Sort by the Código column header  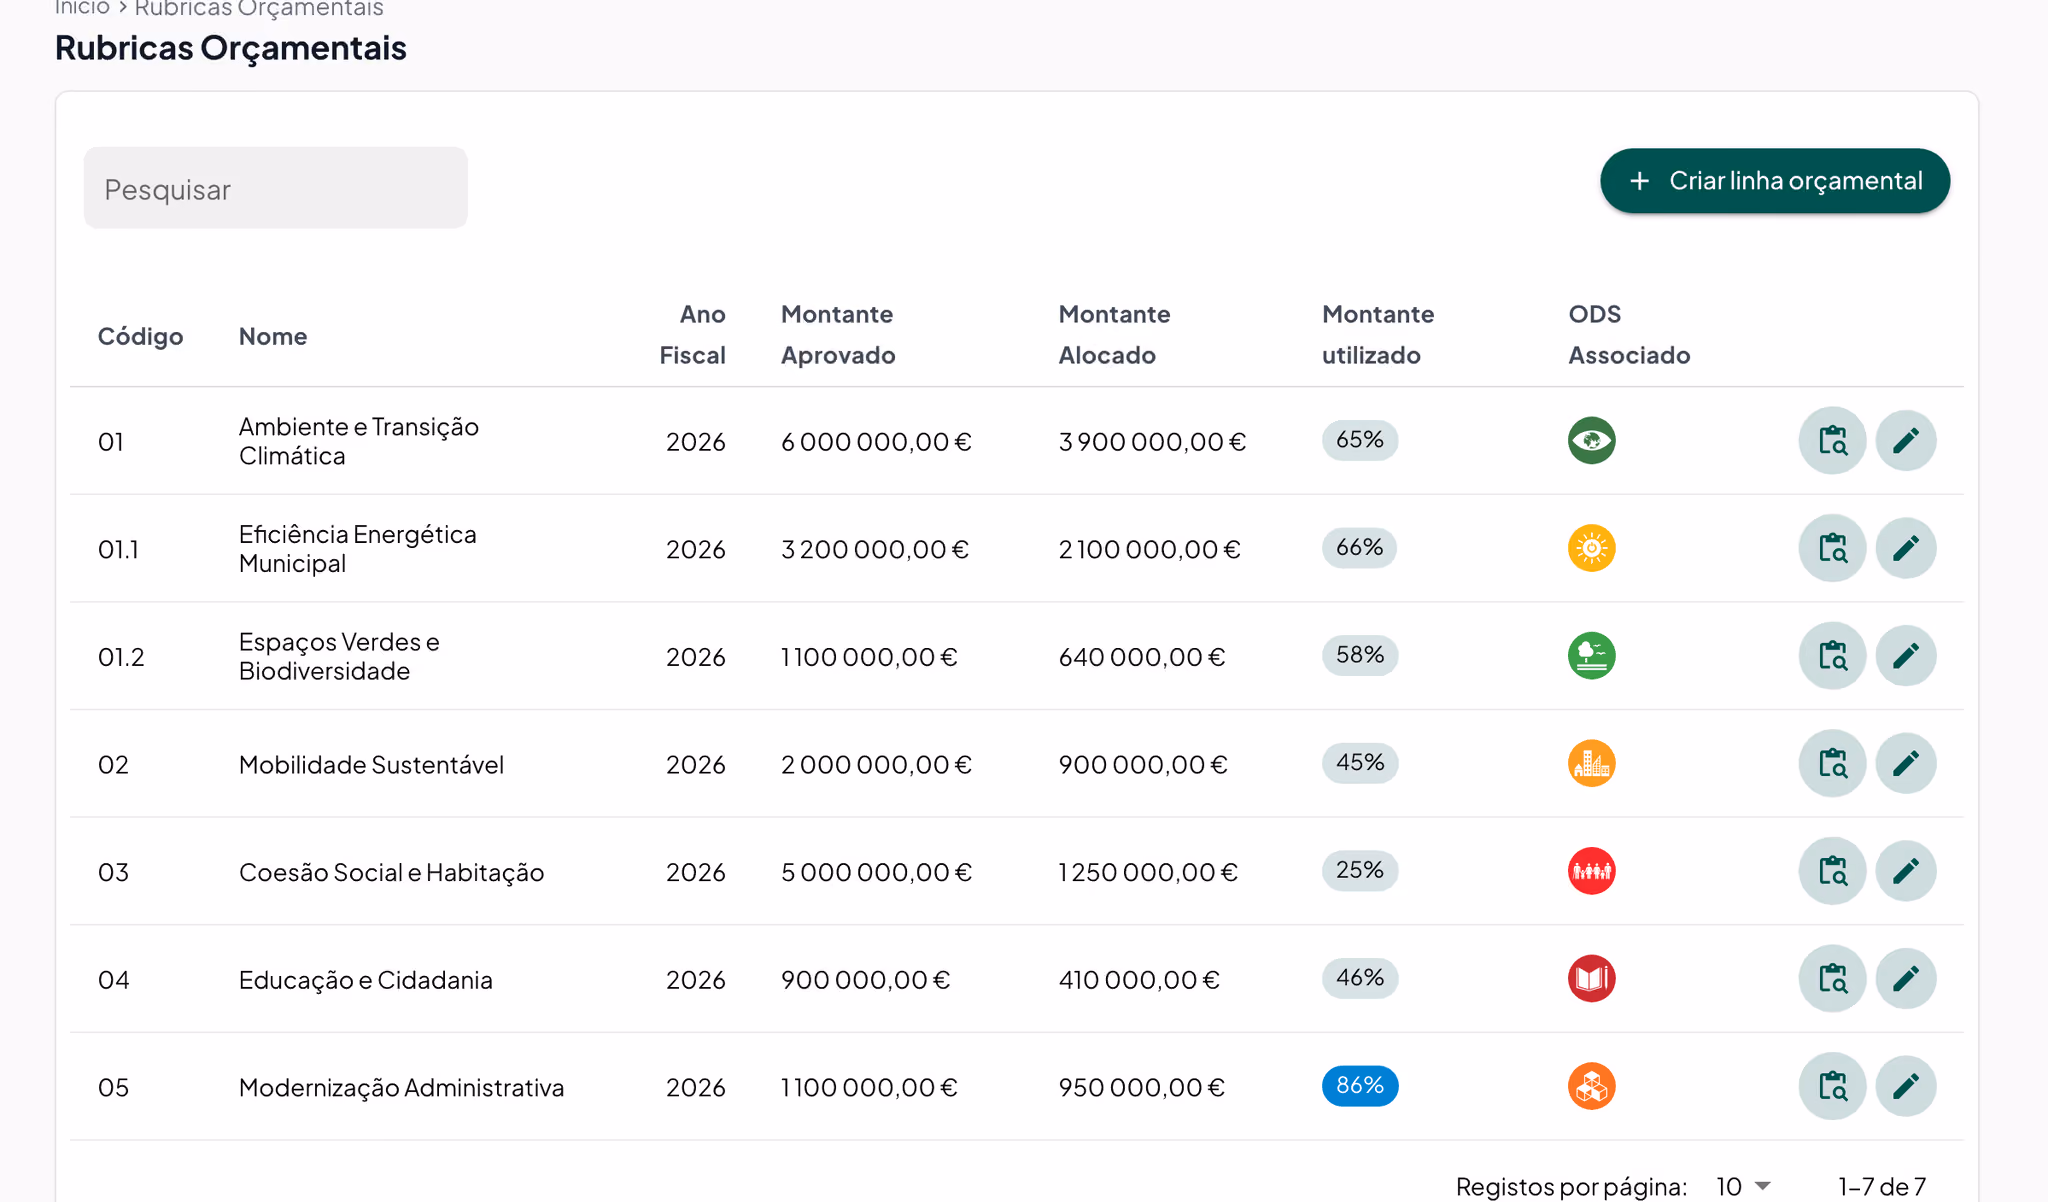(140, 336)
